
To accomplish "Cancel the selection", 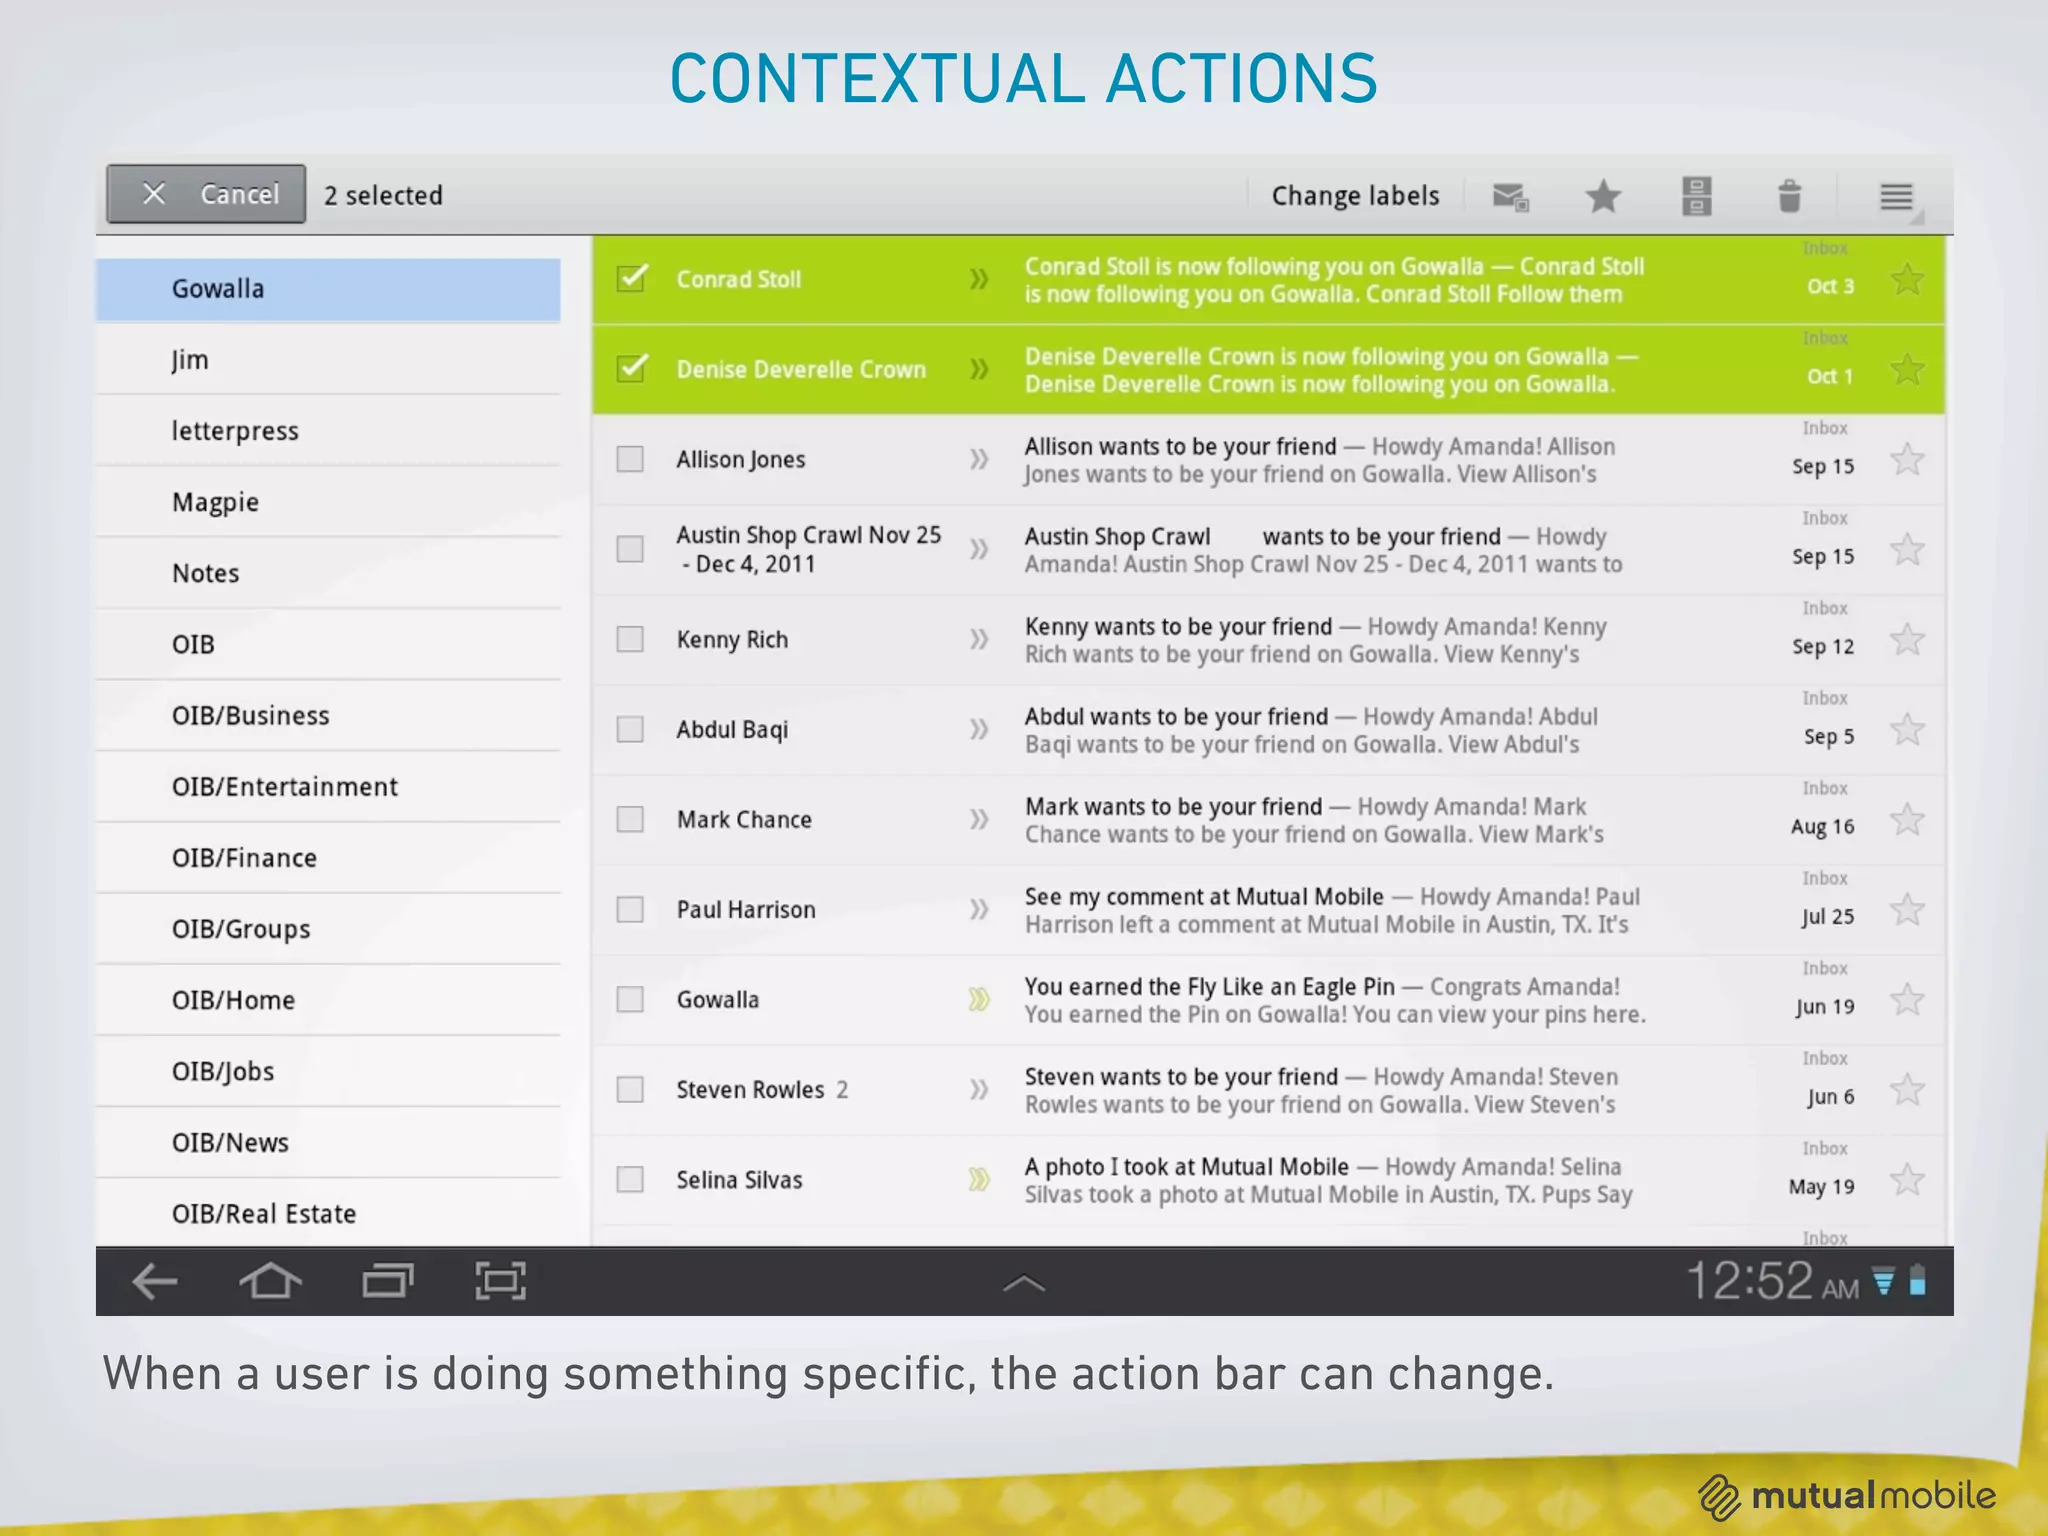I will pyautogui.click(x=206, y=194).
